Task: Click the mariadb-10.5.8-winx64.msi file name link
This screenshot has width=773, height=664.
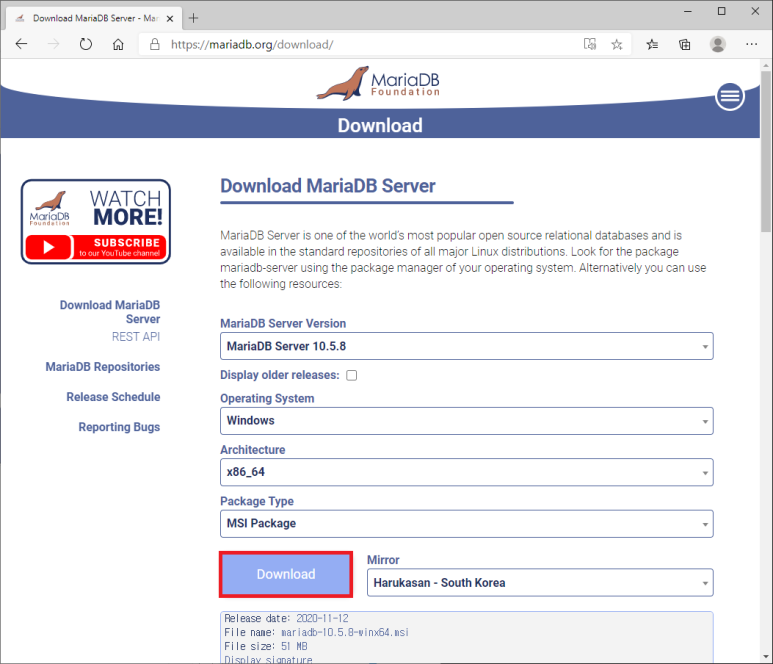Action: pyautogui.click(x=345, y=632)
